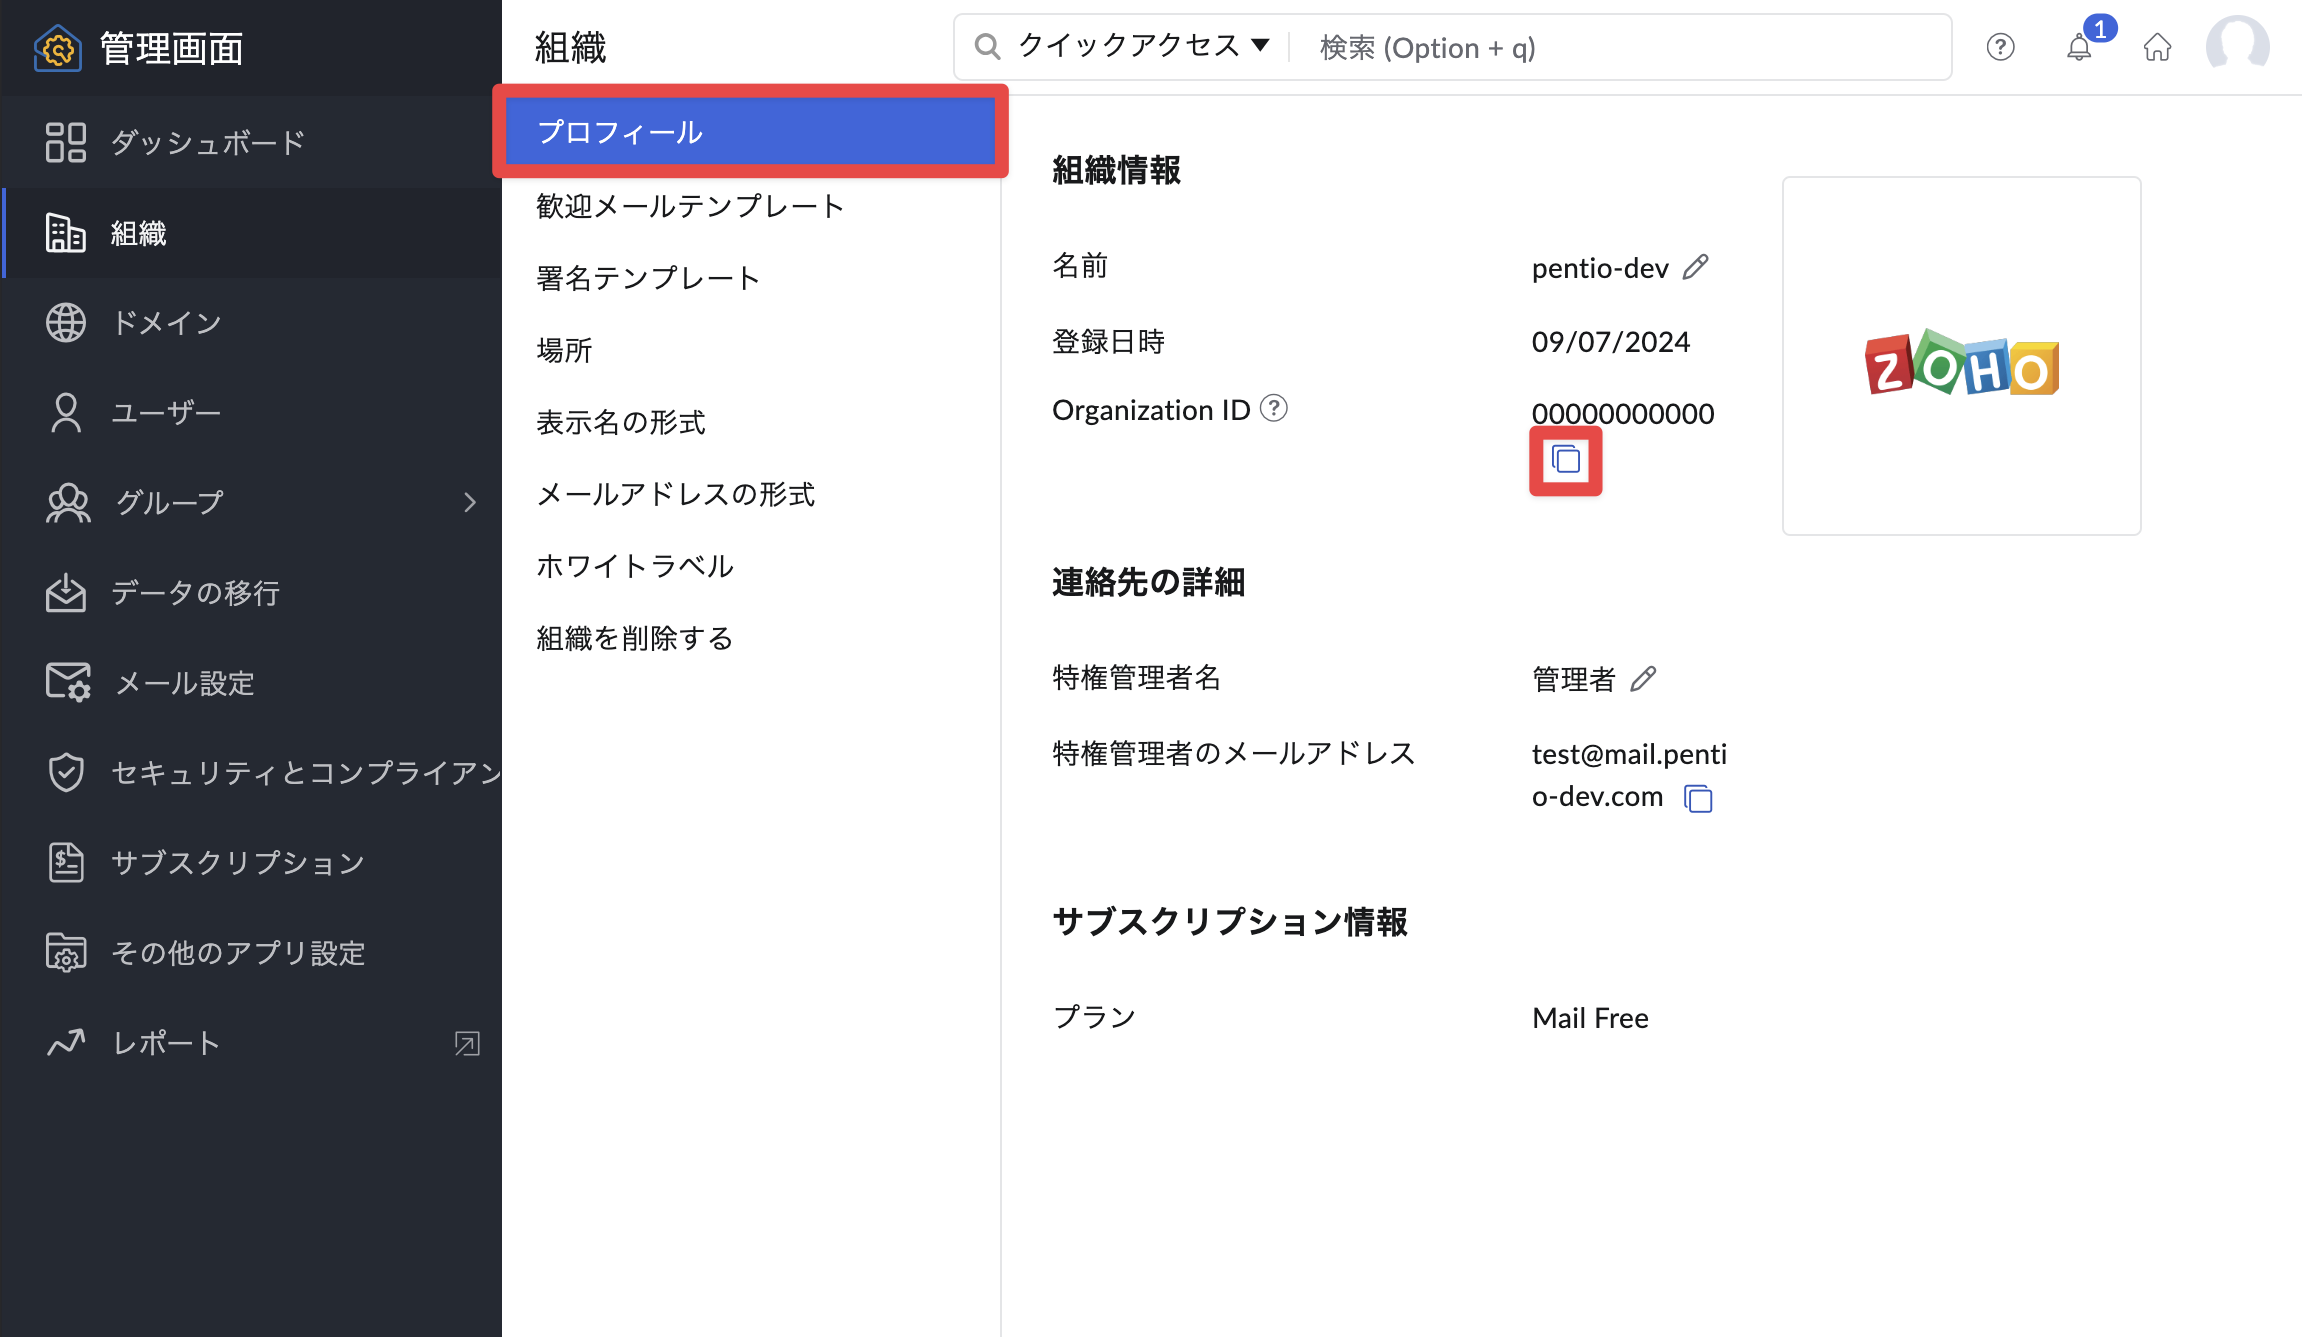
Task: Edit organization name pencil icon
Action: point(1696,267)
